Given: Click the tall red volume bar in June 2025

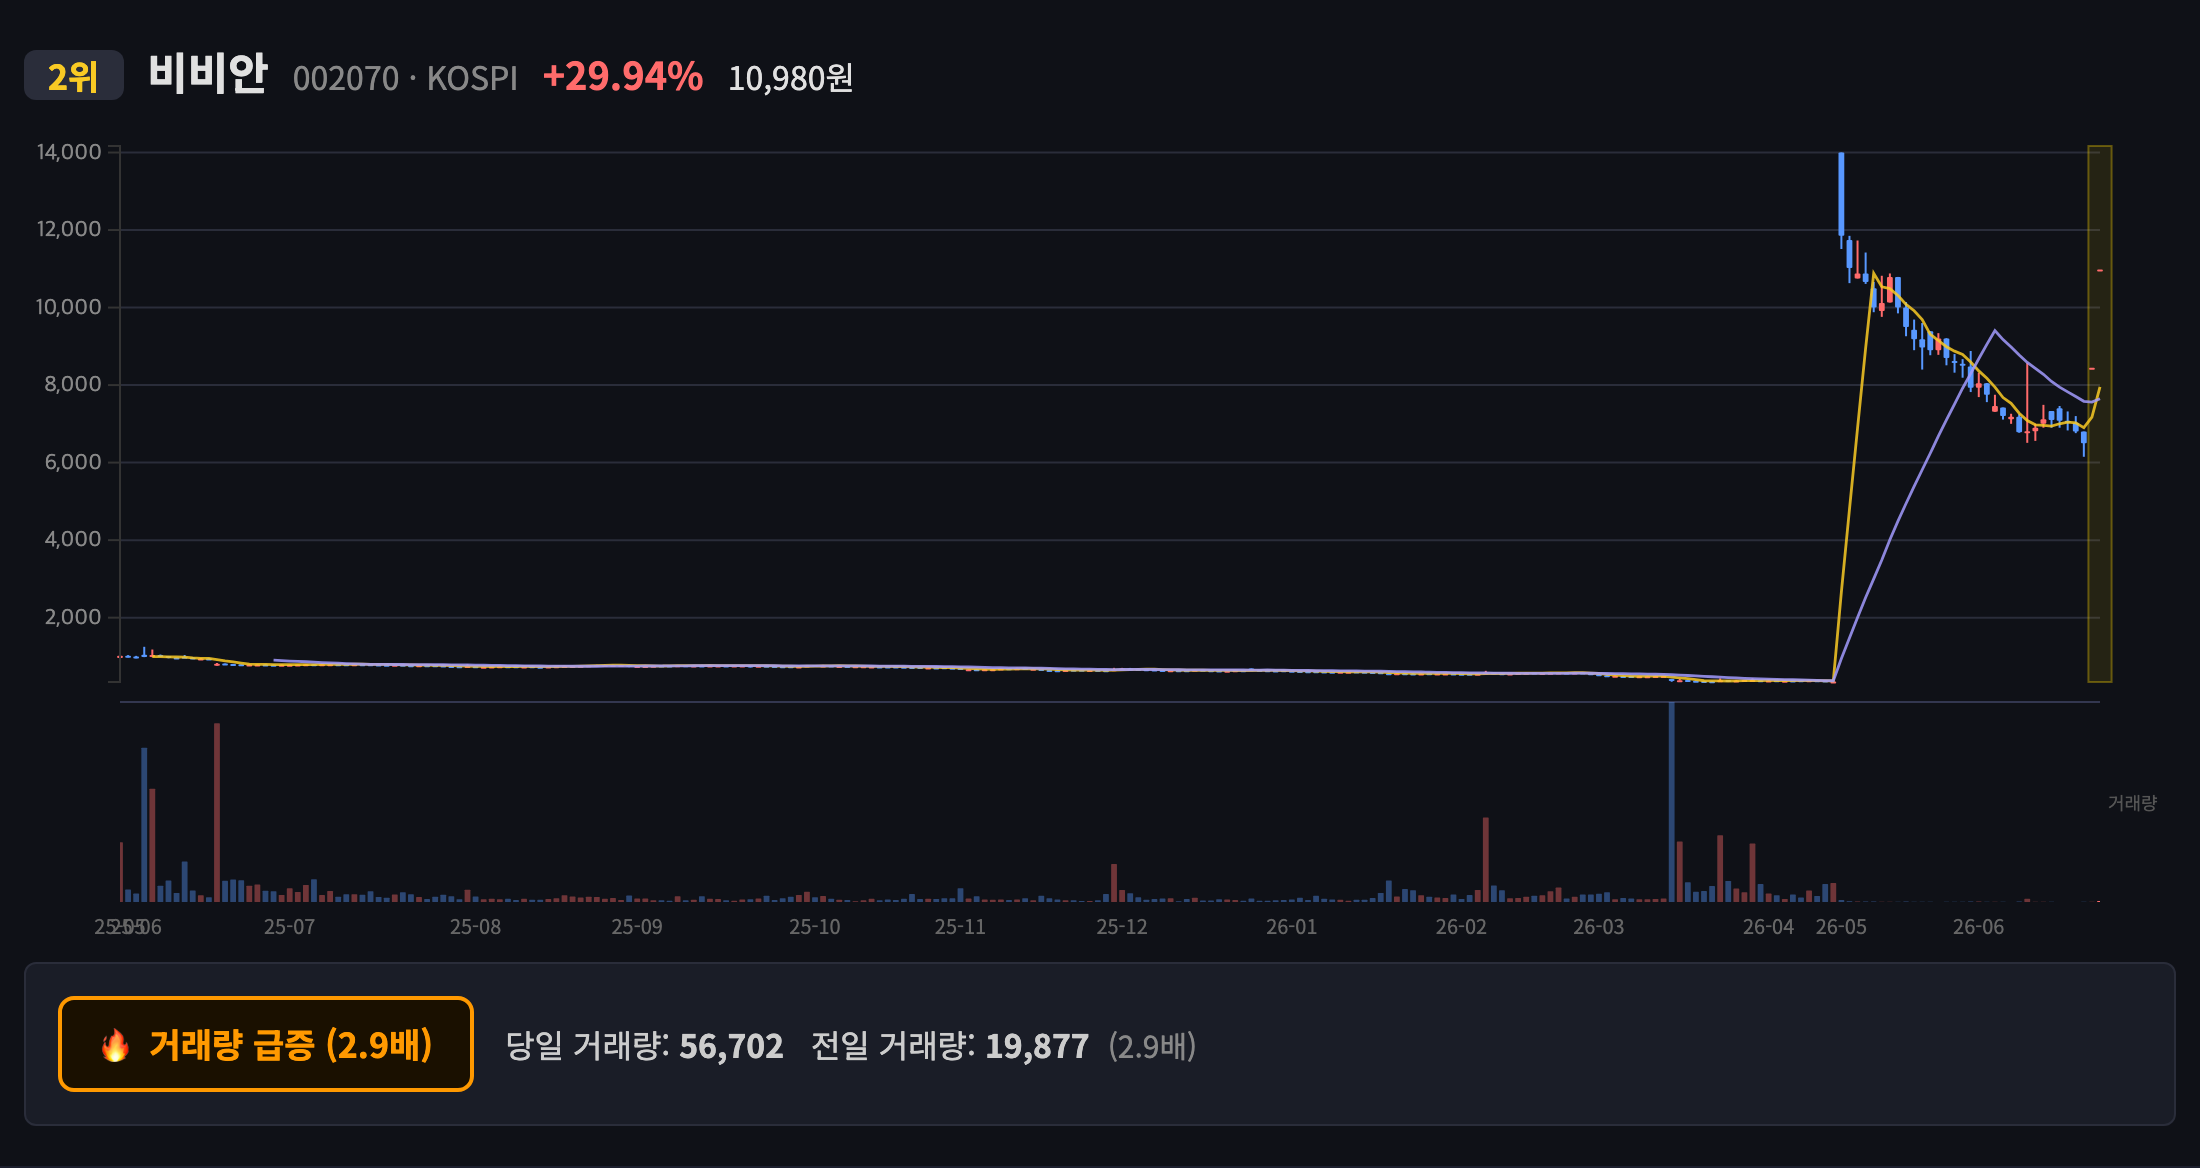Looking at the screenshot, I should [217, 812].
